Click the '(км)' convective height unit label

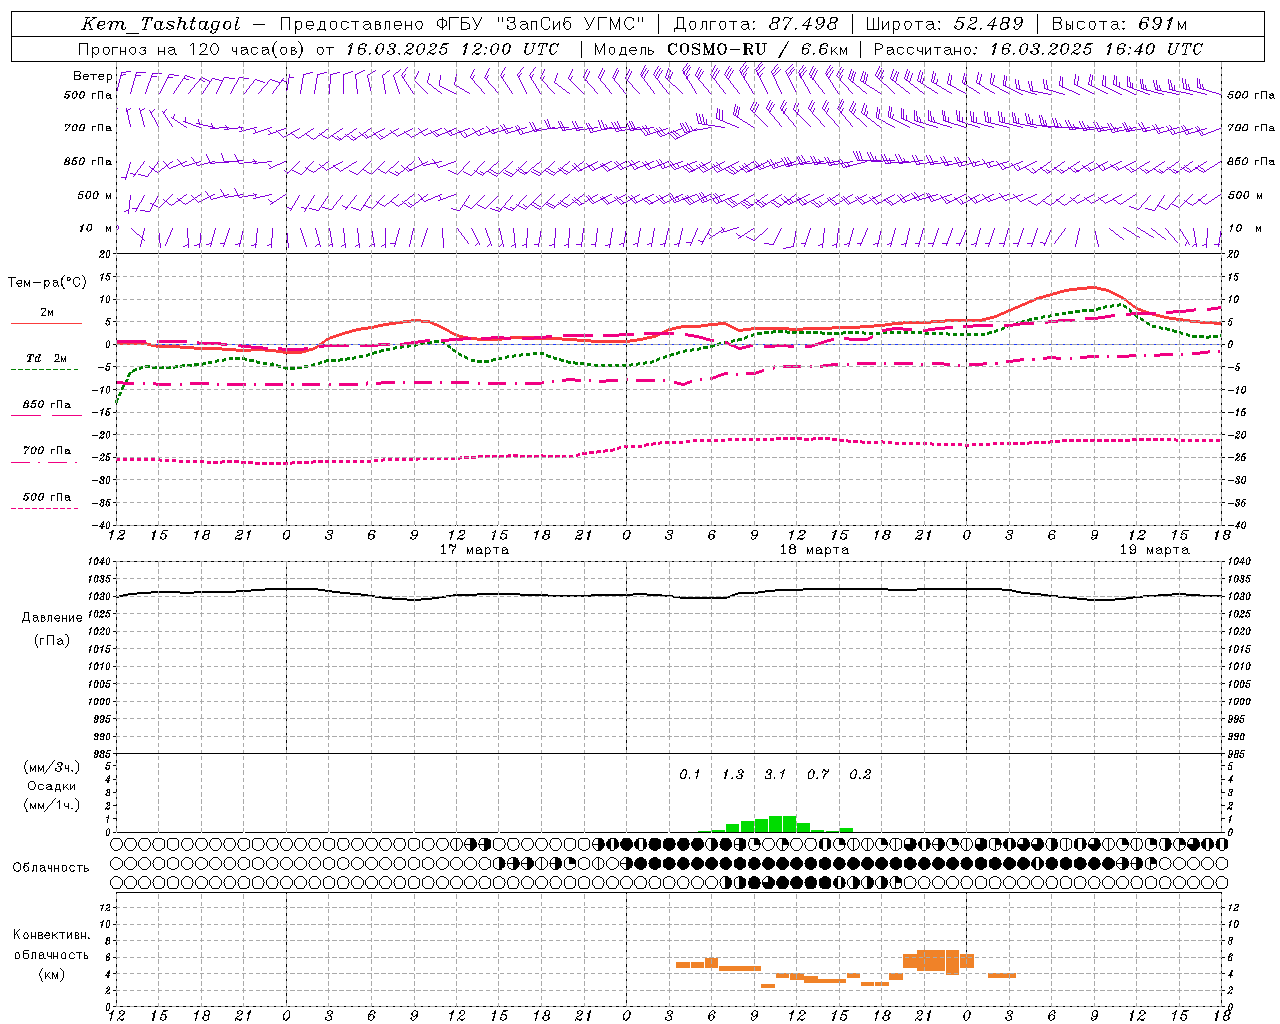click(52, 974)
